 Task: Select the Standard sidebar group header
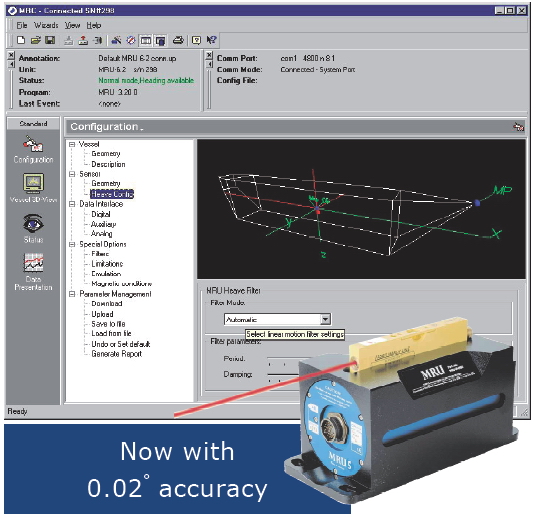tap(33, 123)
